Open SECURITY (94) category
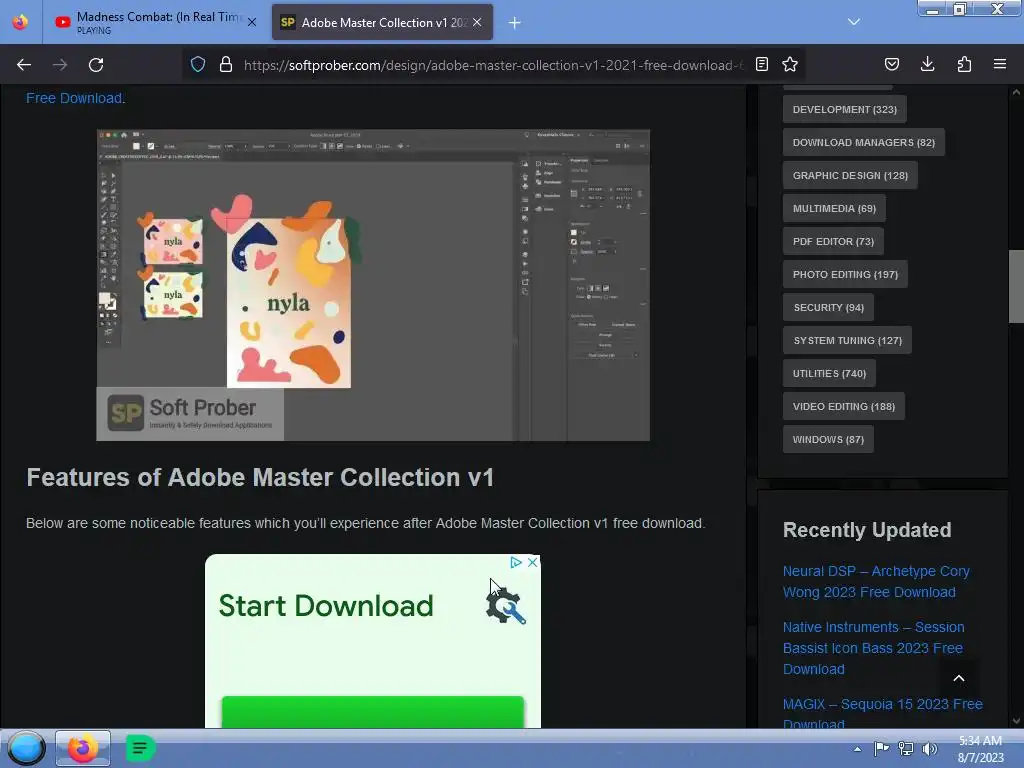Viewport: 1024px width, 768px height. pos(828,308)
